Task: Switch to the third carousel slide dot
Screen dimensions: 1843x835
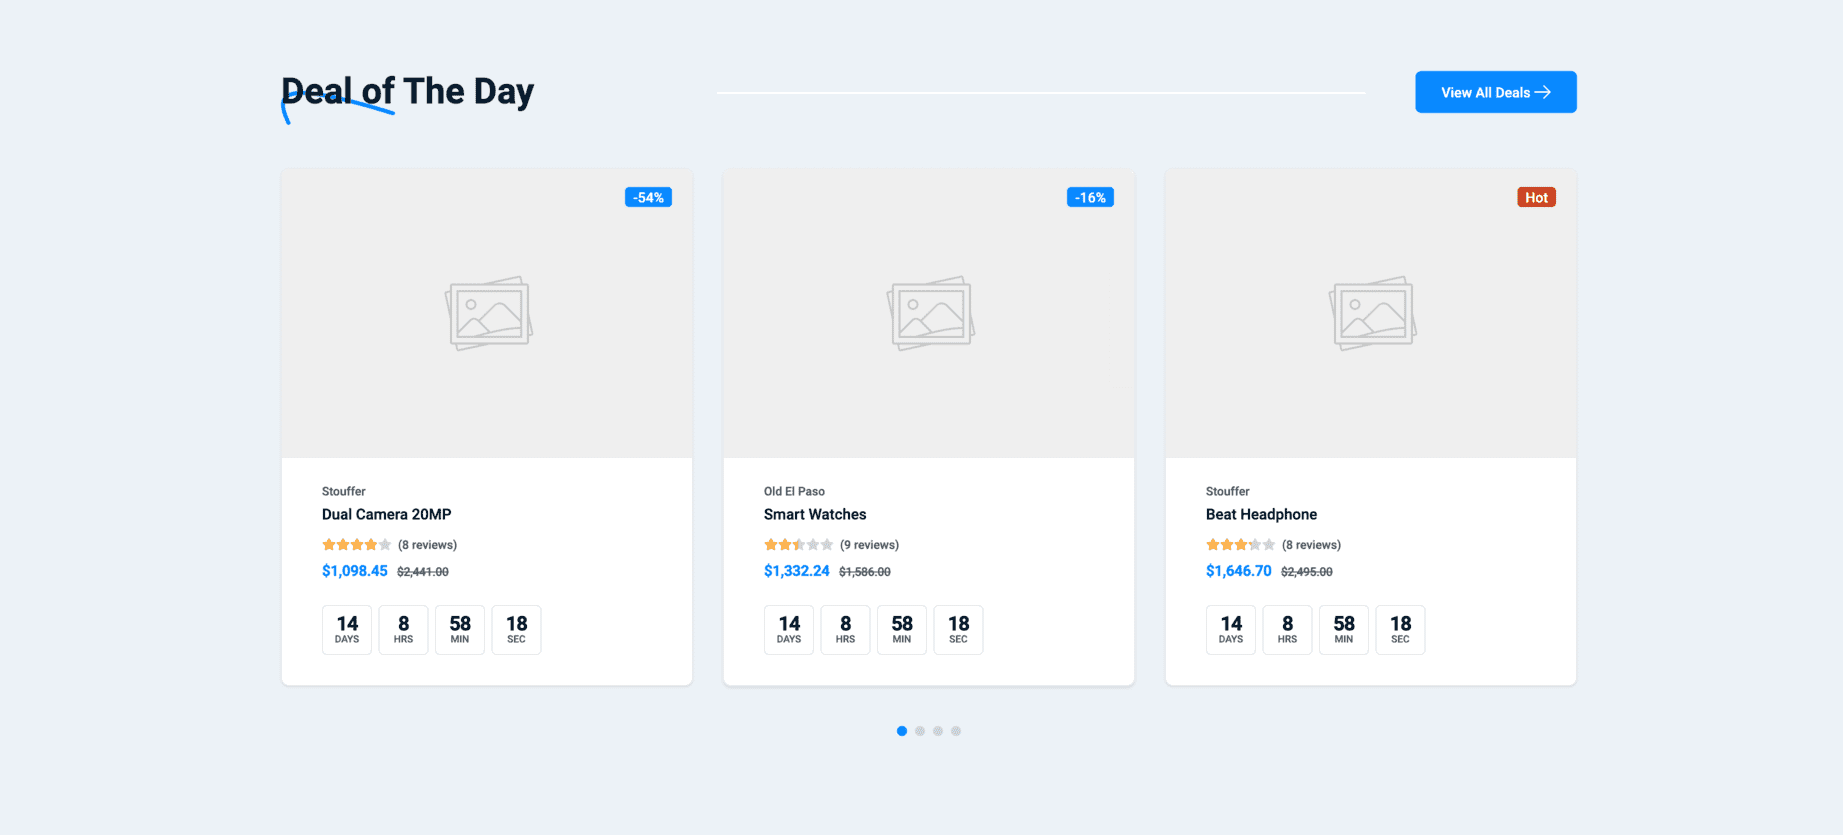Action: 938,731
